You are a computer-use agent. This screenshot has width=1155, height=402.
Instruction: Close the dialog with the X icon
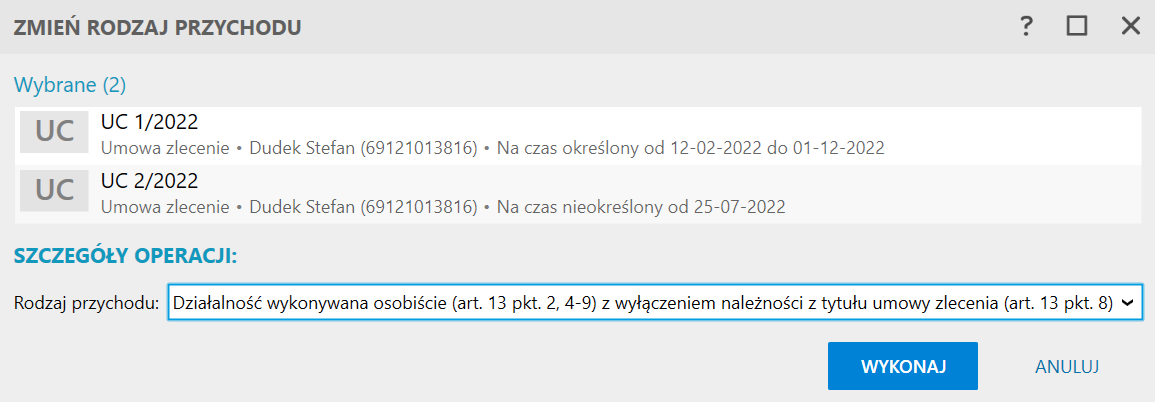click(1131, 27)
